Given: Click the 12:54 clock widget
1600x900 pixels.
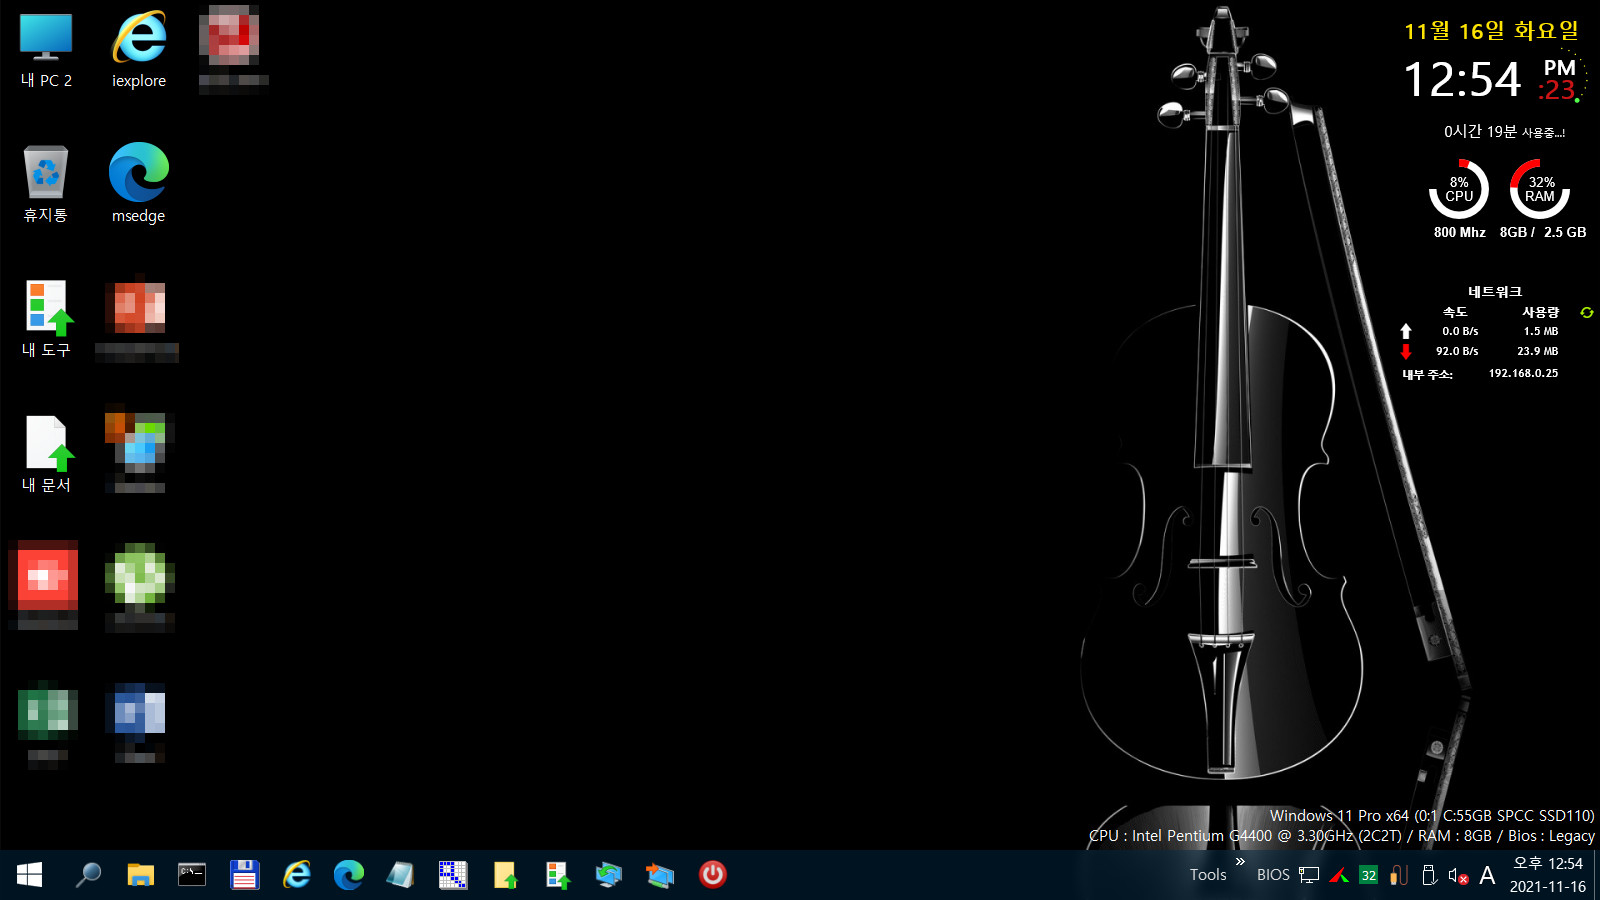Looking at the screenshot, I should (x=1462, y=80).
